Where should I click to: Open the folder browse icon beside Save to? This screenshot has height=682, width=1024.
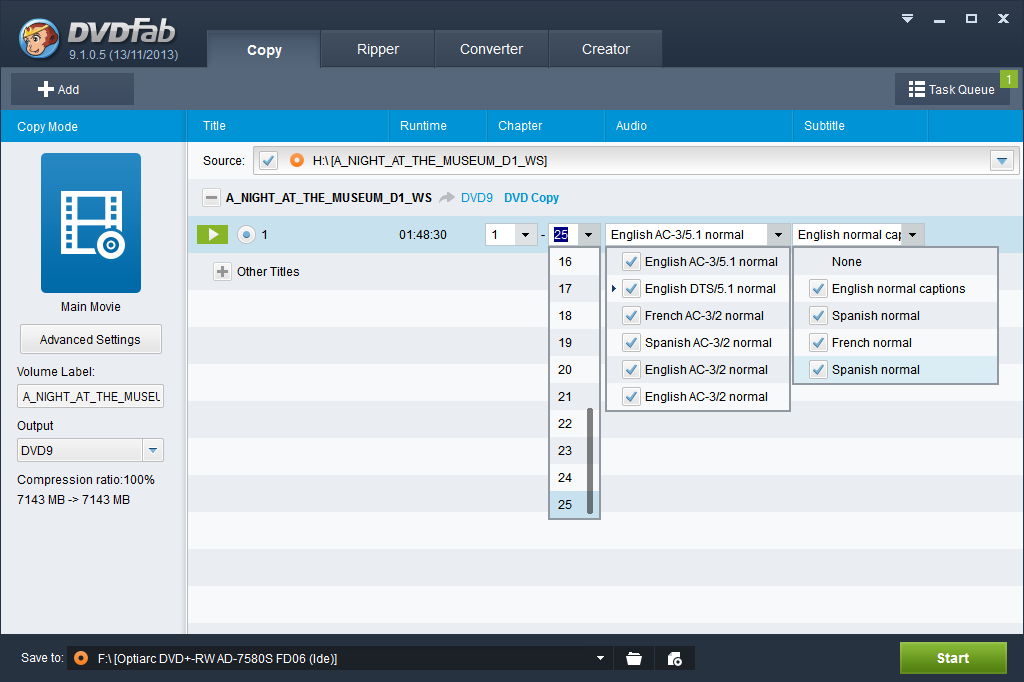[633, 658]
